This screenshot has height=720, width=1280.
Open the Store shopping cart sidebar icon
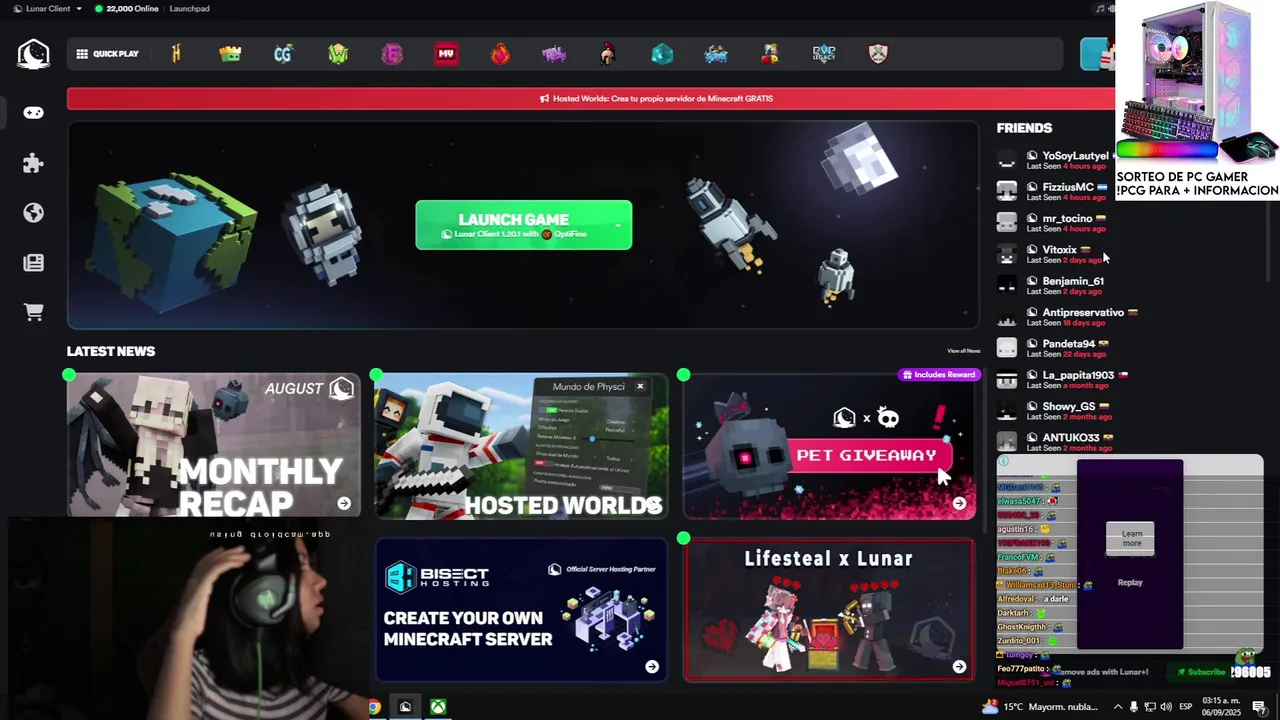[x=33, y=312]
